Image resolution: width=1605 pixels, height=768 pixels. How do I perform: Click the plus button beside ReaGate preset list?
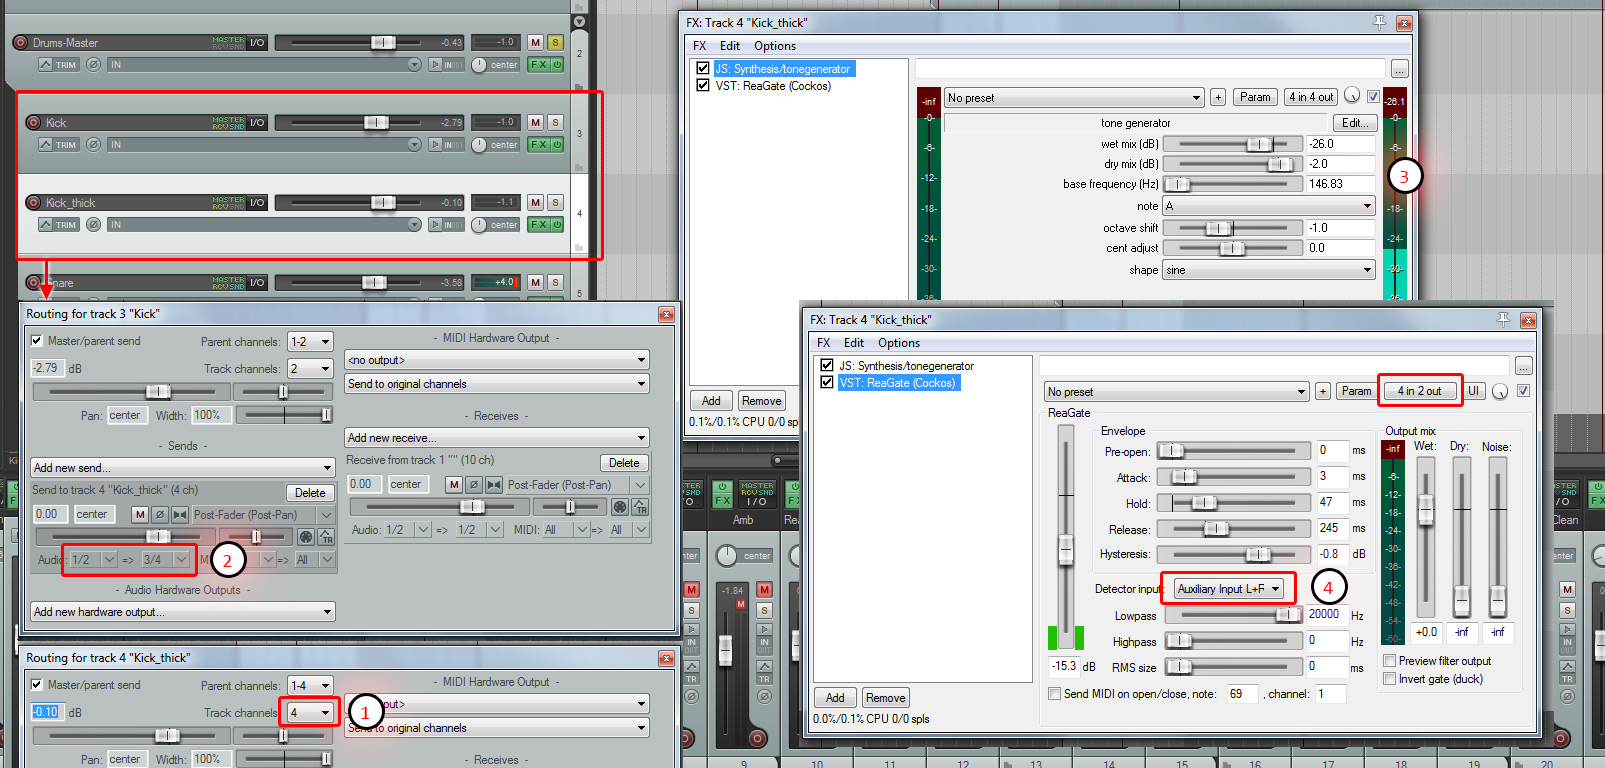click(1322, 391)
